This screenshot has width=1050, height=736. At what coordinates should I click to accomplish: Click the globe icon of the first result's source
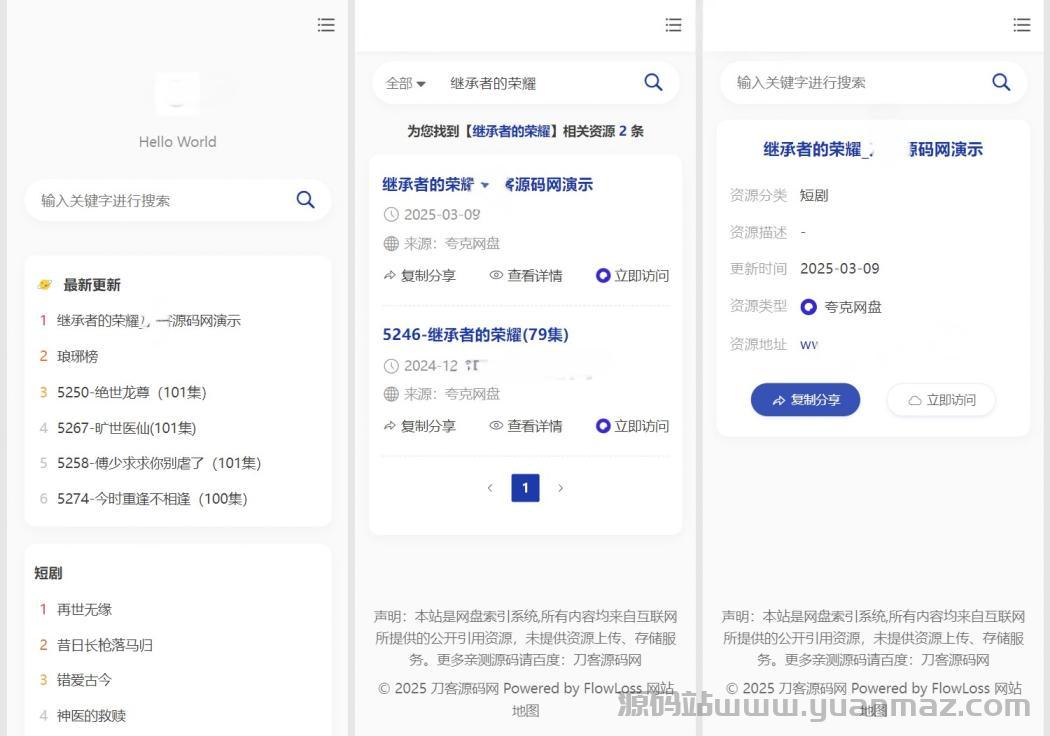391,244
